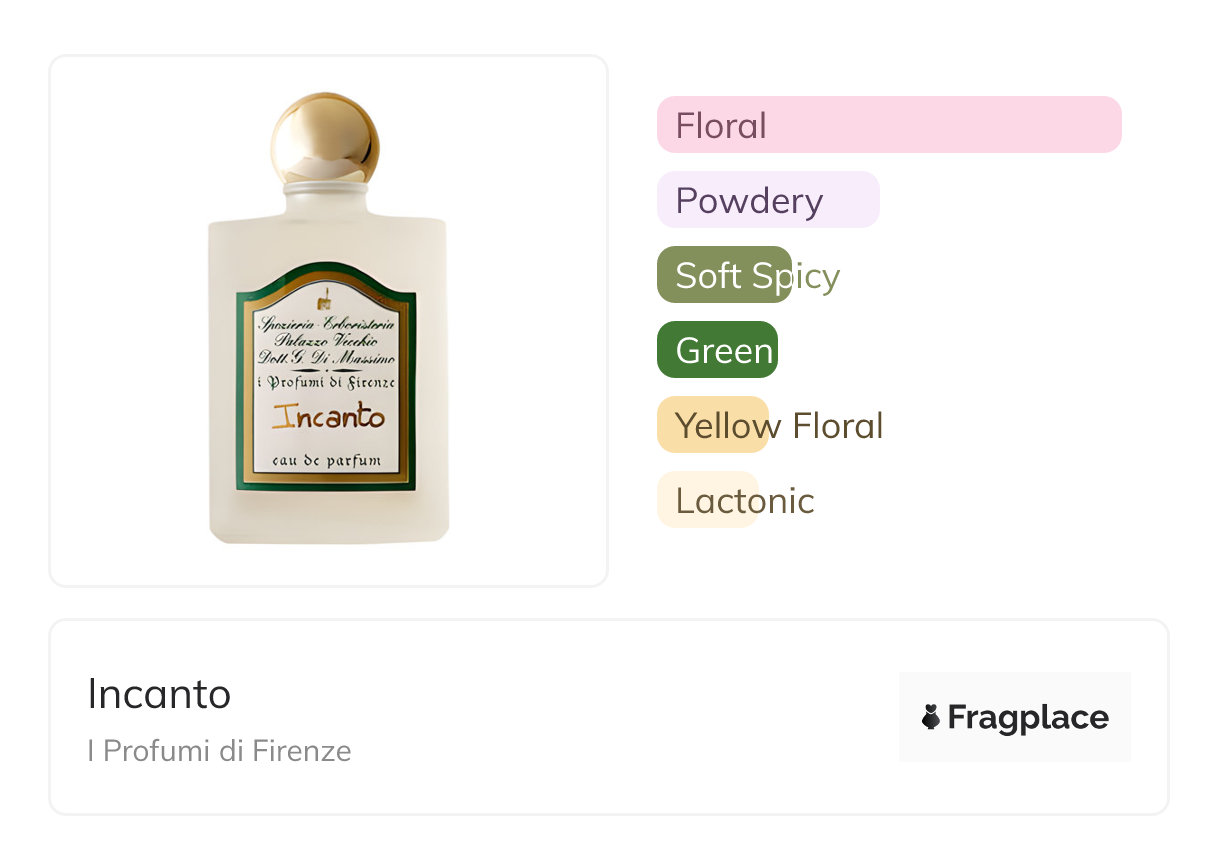Click the "Spezieria Erboristeria" script line on the label

pos(327,324)
